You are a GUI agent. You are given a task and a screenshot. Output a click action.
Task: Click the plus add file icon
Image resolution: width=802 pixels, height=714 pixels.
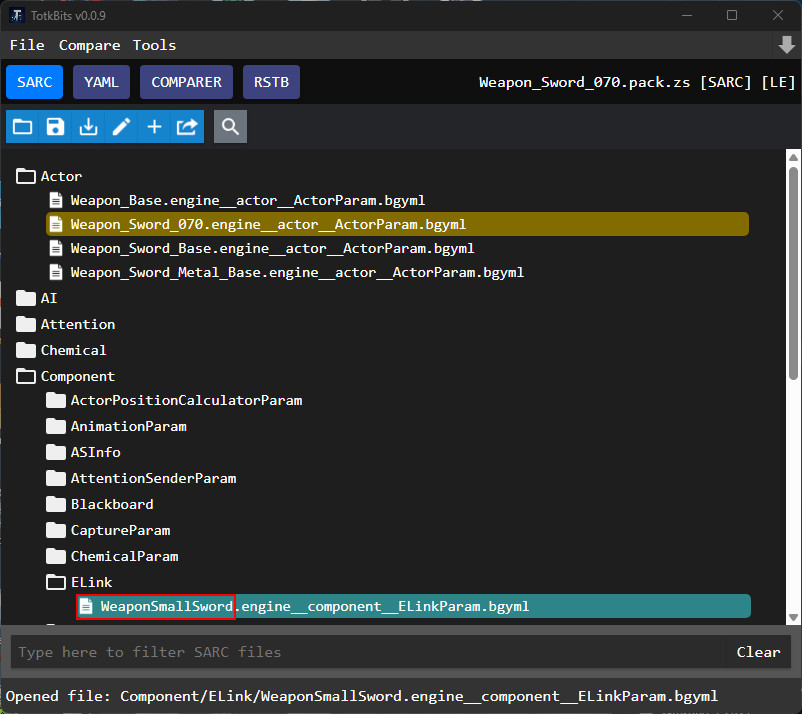click(x=154, y=127)
